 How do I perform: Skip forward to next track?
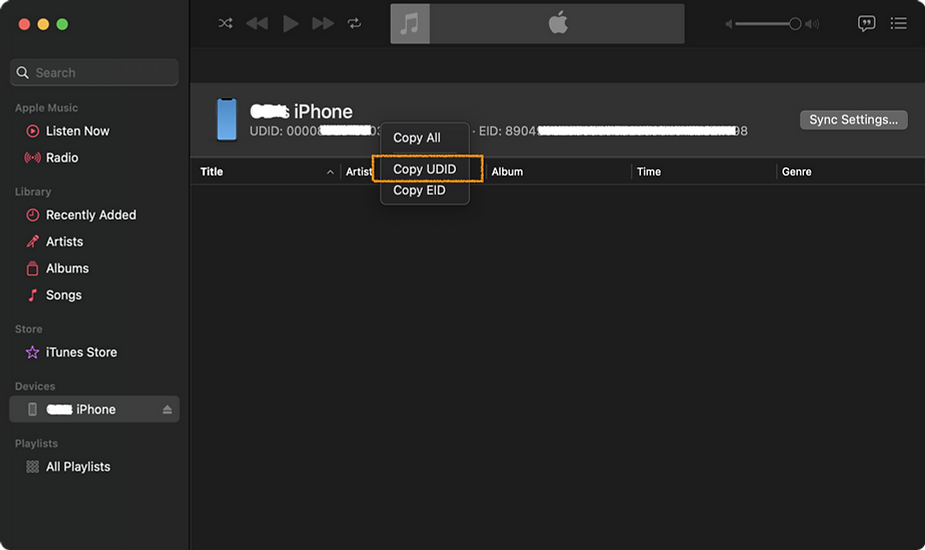click(323, 24)
